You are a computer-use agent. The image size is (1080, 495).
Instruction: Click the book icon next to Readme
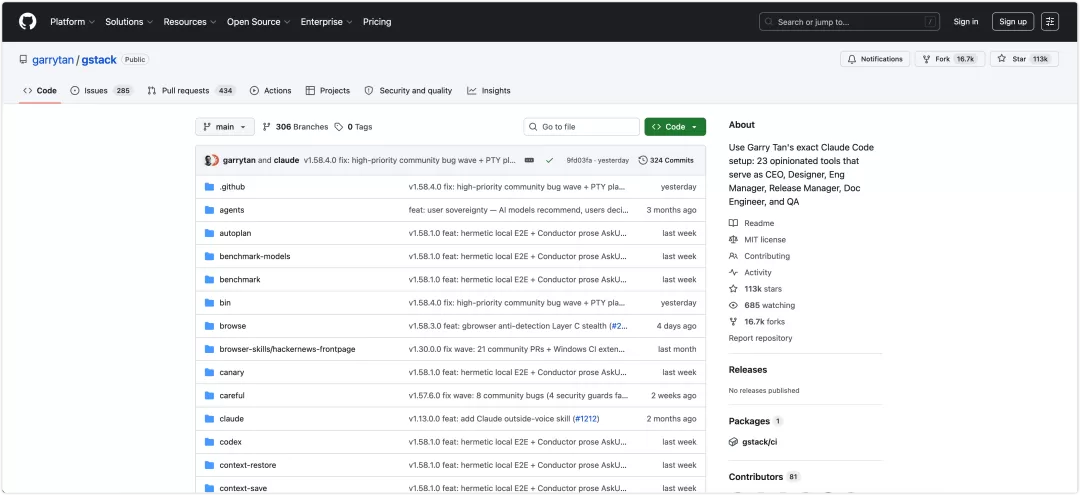click(734, 223)
